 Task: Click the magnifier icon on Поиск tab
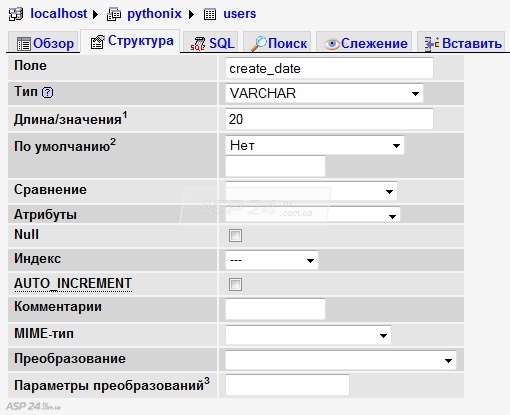pos(259,44)
